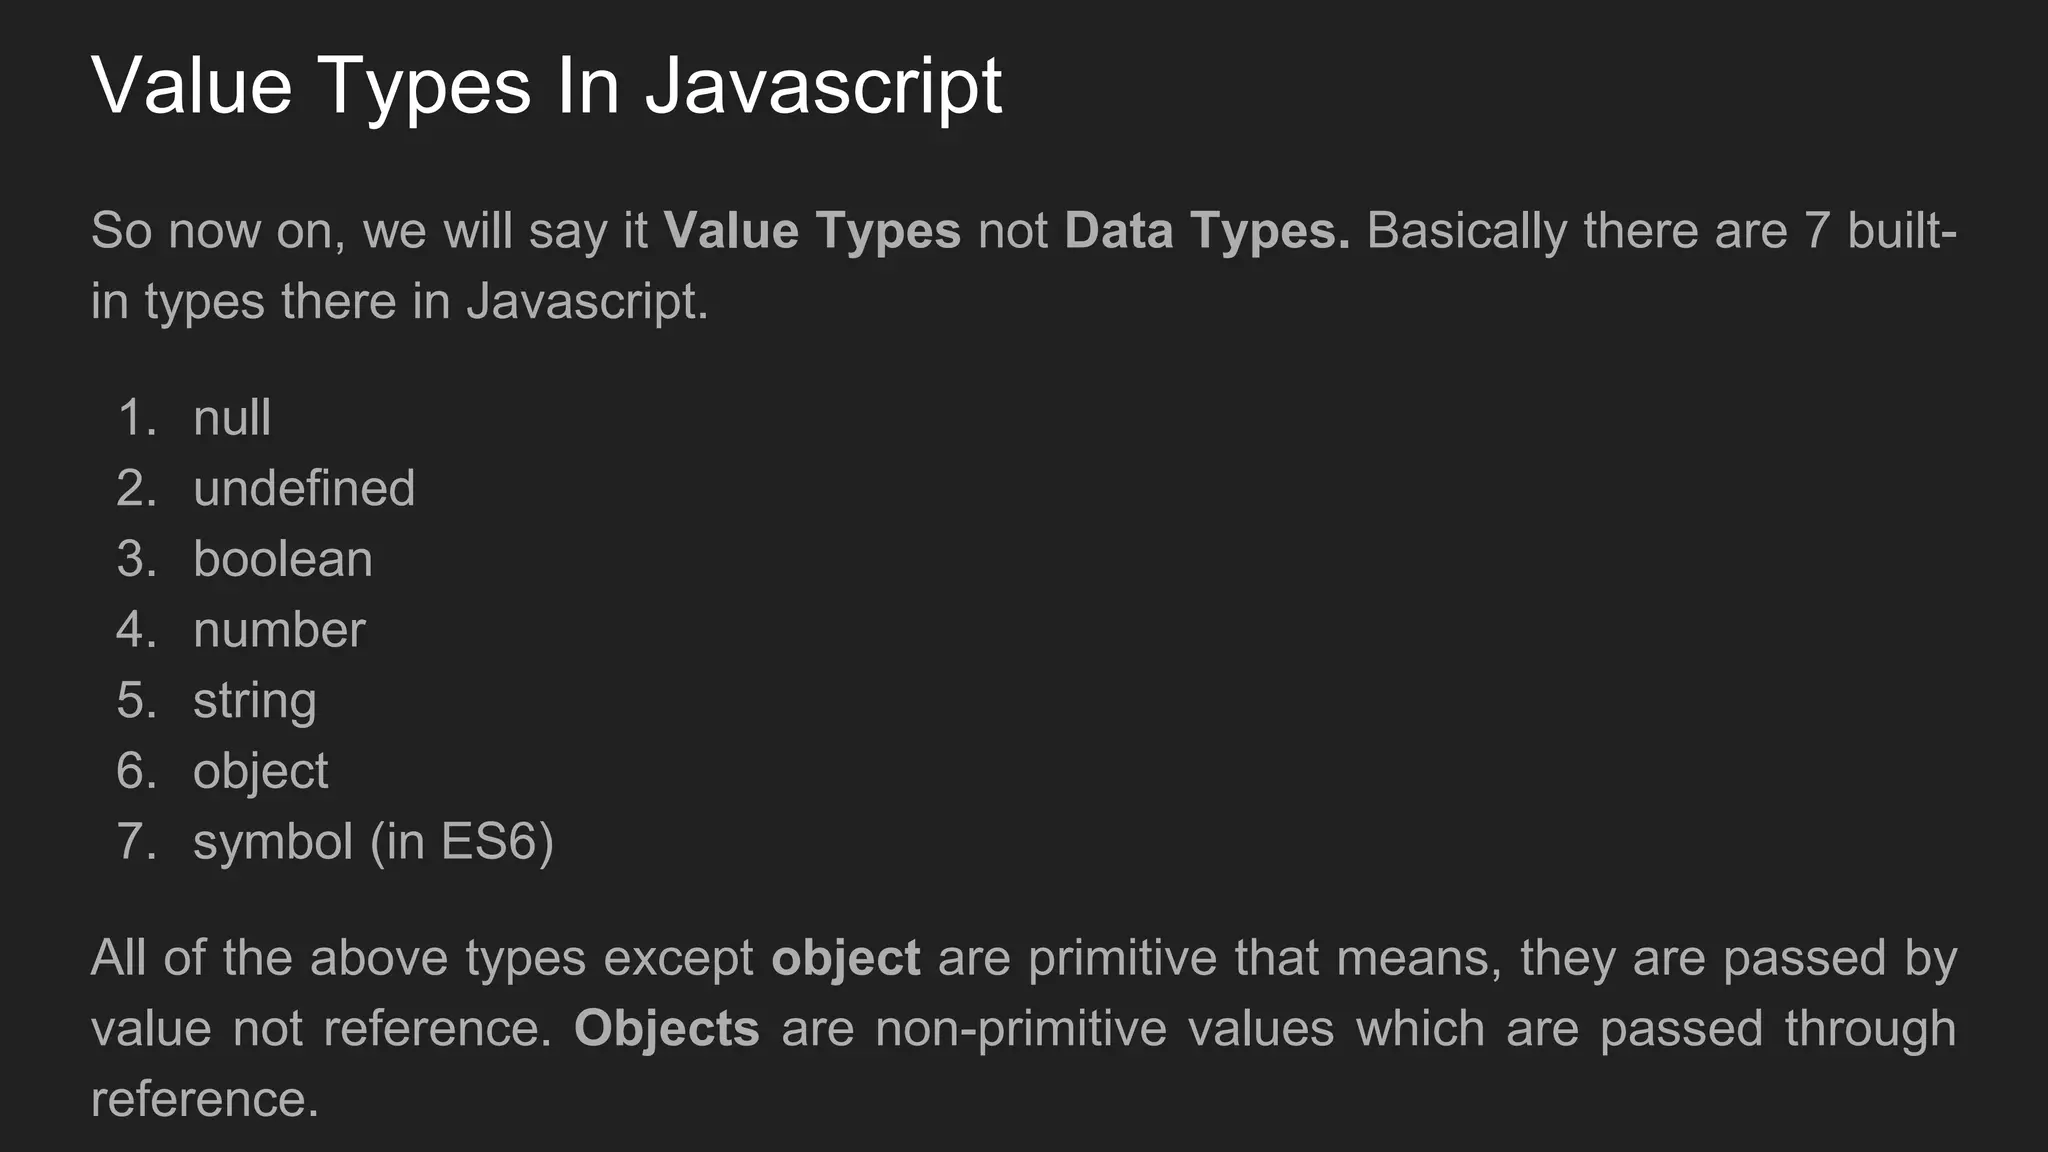
Task: Select the 'string' list item
Action: [x=255, y=701]
